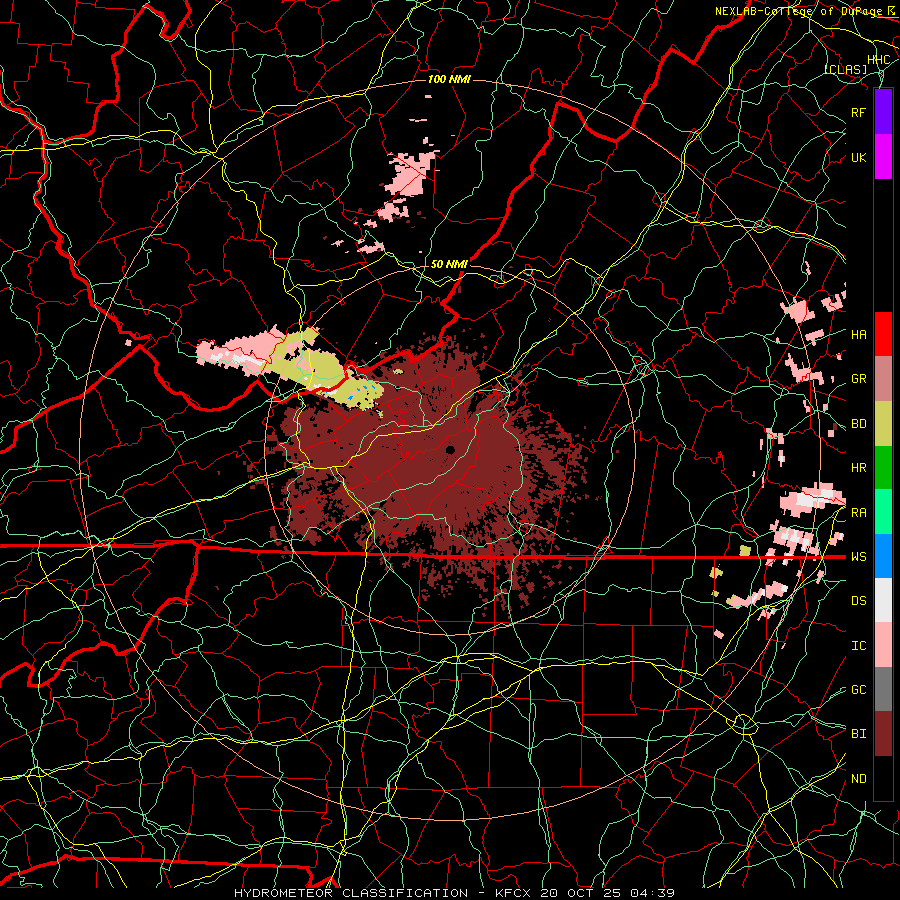The image size is (900, 900).
Task: Click the "ND" legend label
Action: pyautogui.click(x=858, y=779)
